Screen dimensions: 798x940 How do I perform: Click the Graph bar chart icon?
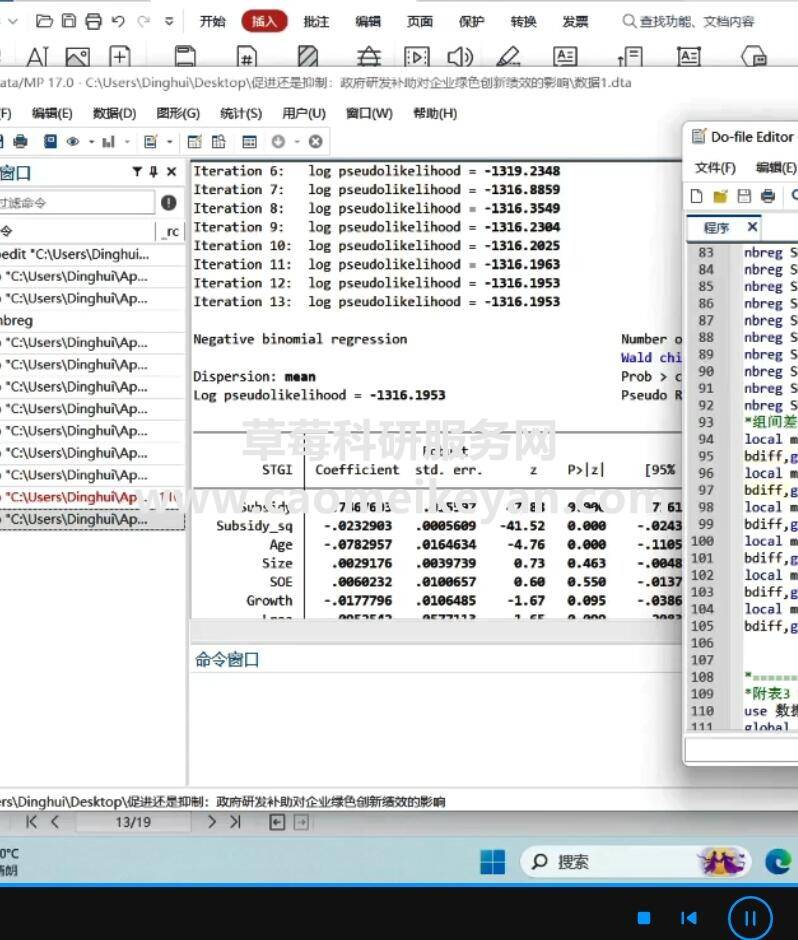108,142
